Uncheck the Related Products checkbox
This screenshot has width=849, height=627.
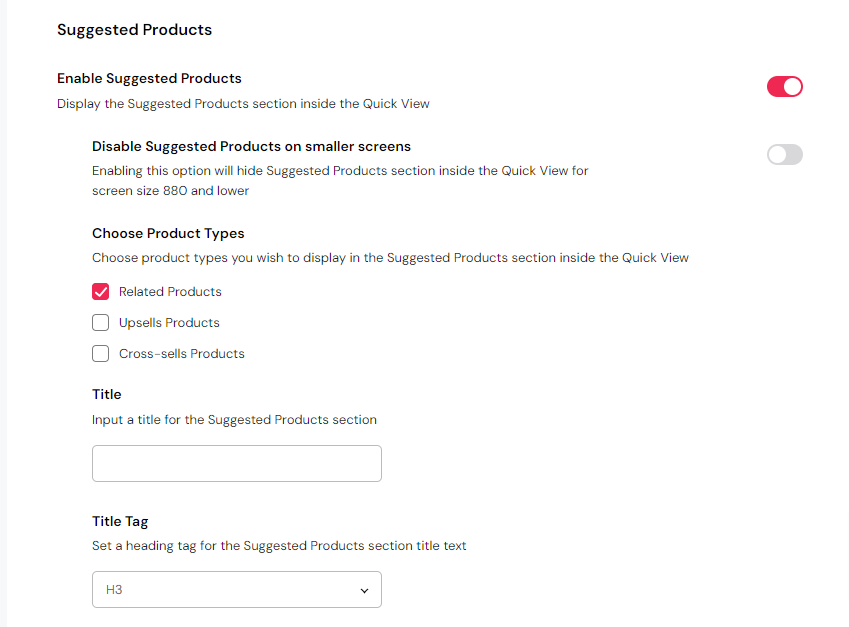(x=101, y=292)
